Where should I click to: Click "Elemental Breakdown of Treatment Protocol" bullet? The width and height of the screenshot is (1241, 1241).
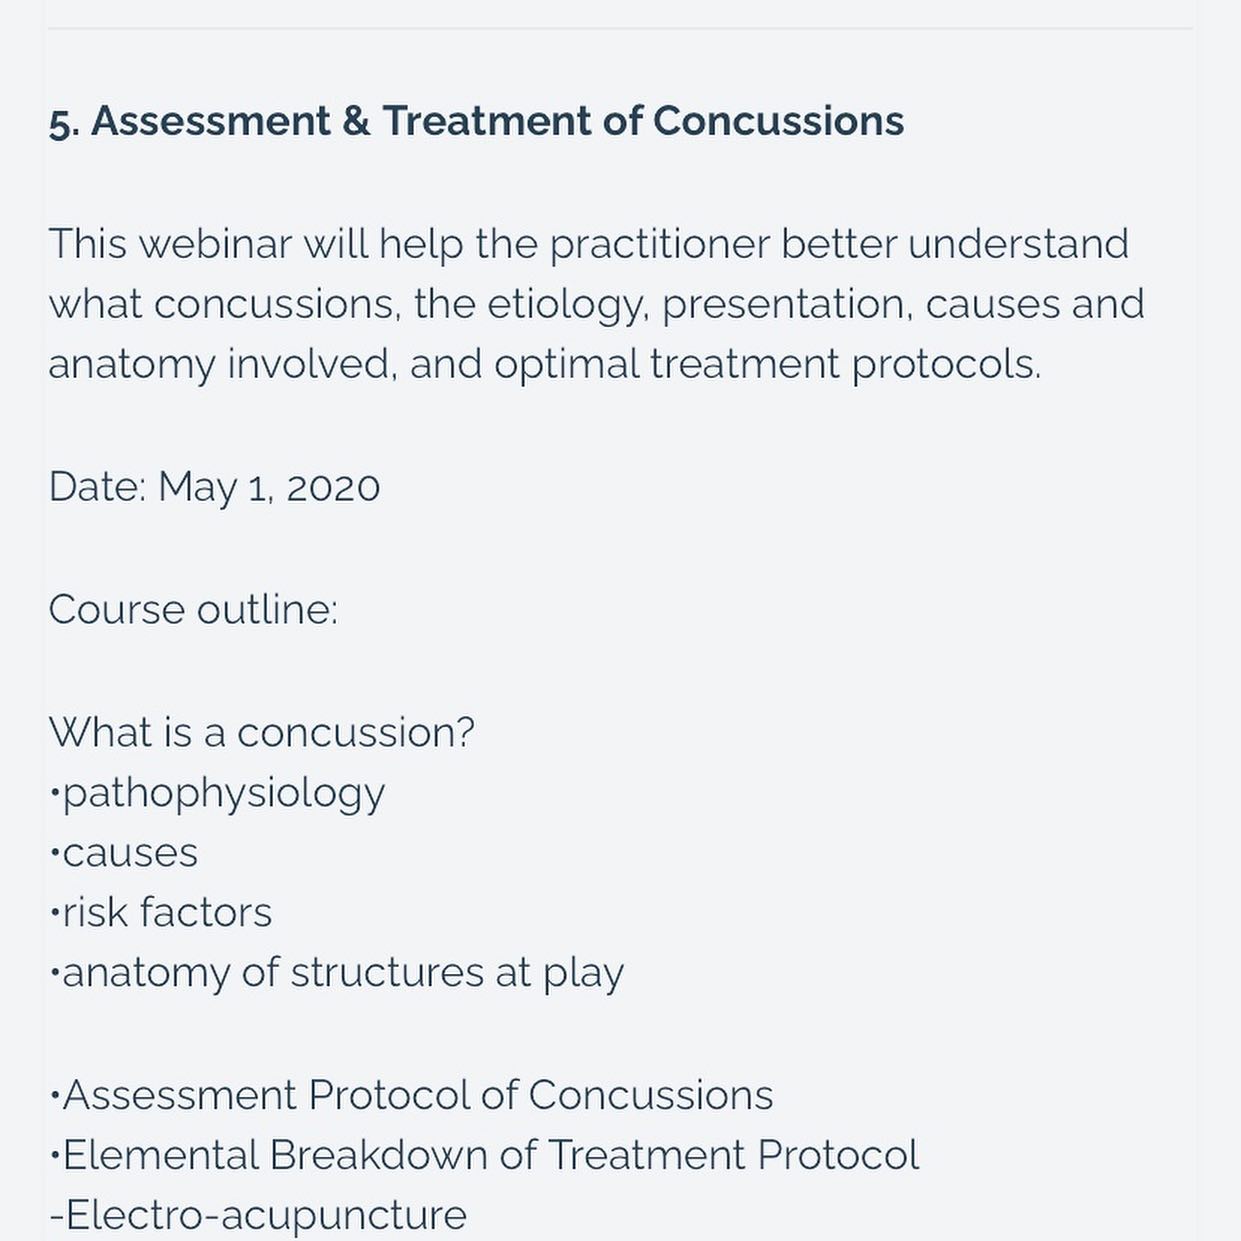490,1156
